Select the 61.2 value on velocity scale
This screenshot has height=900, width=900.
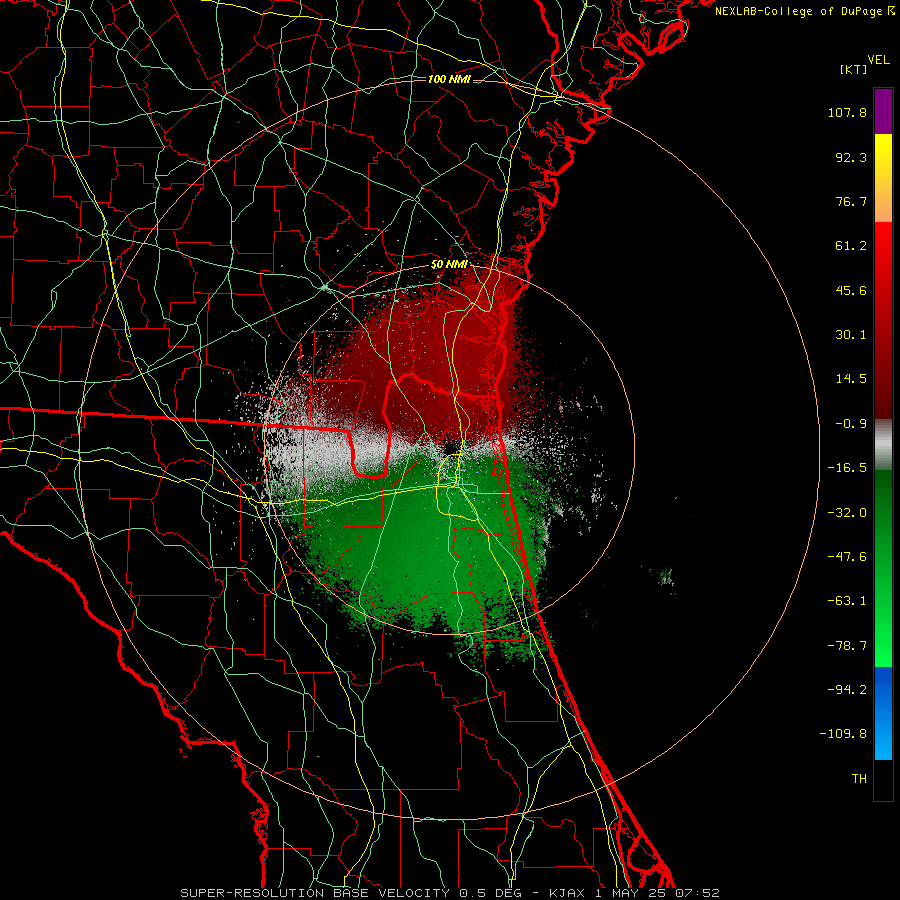851,246
